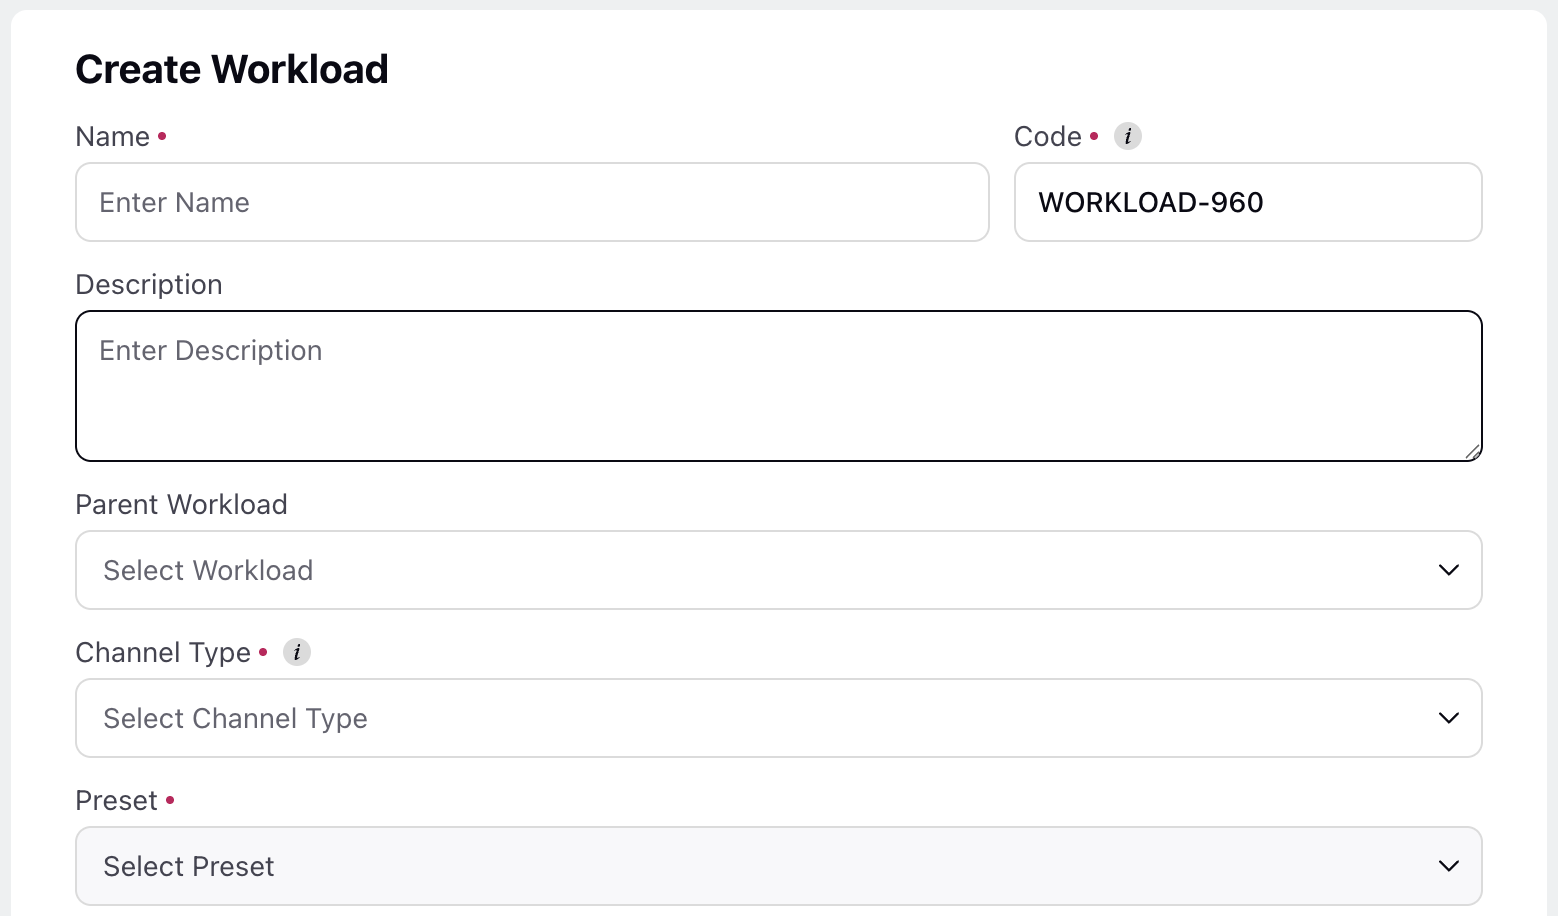The width and height of the screenshot is (1558, 916).
Task: Click the Preset label text
Action: point(116,800)
